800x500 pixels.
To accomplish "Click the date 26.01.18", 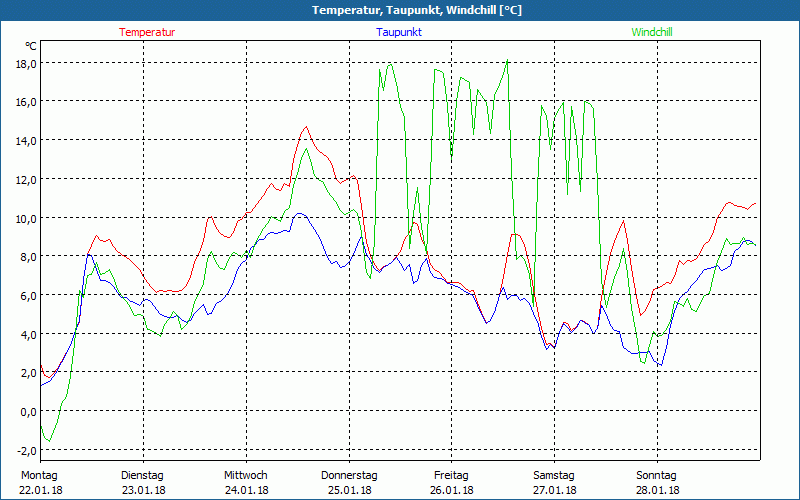I will pos(452,490).
